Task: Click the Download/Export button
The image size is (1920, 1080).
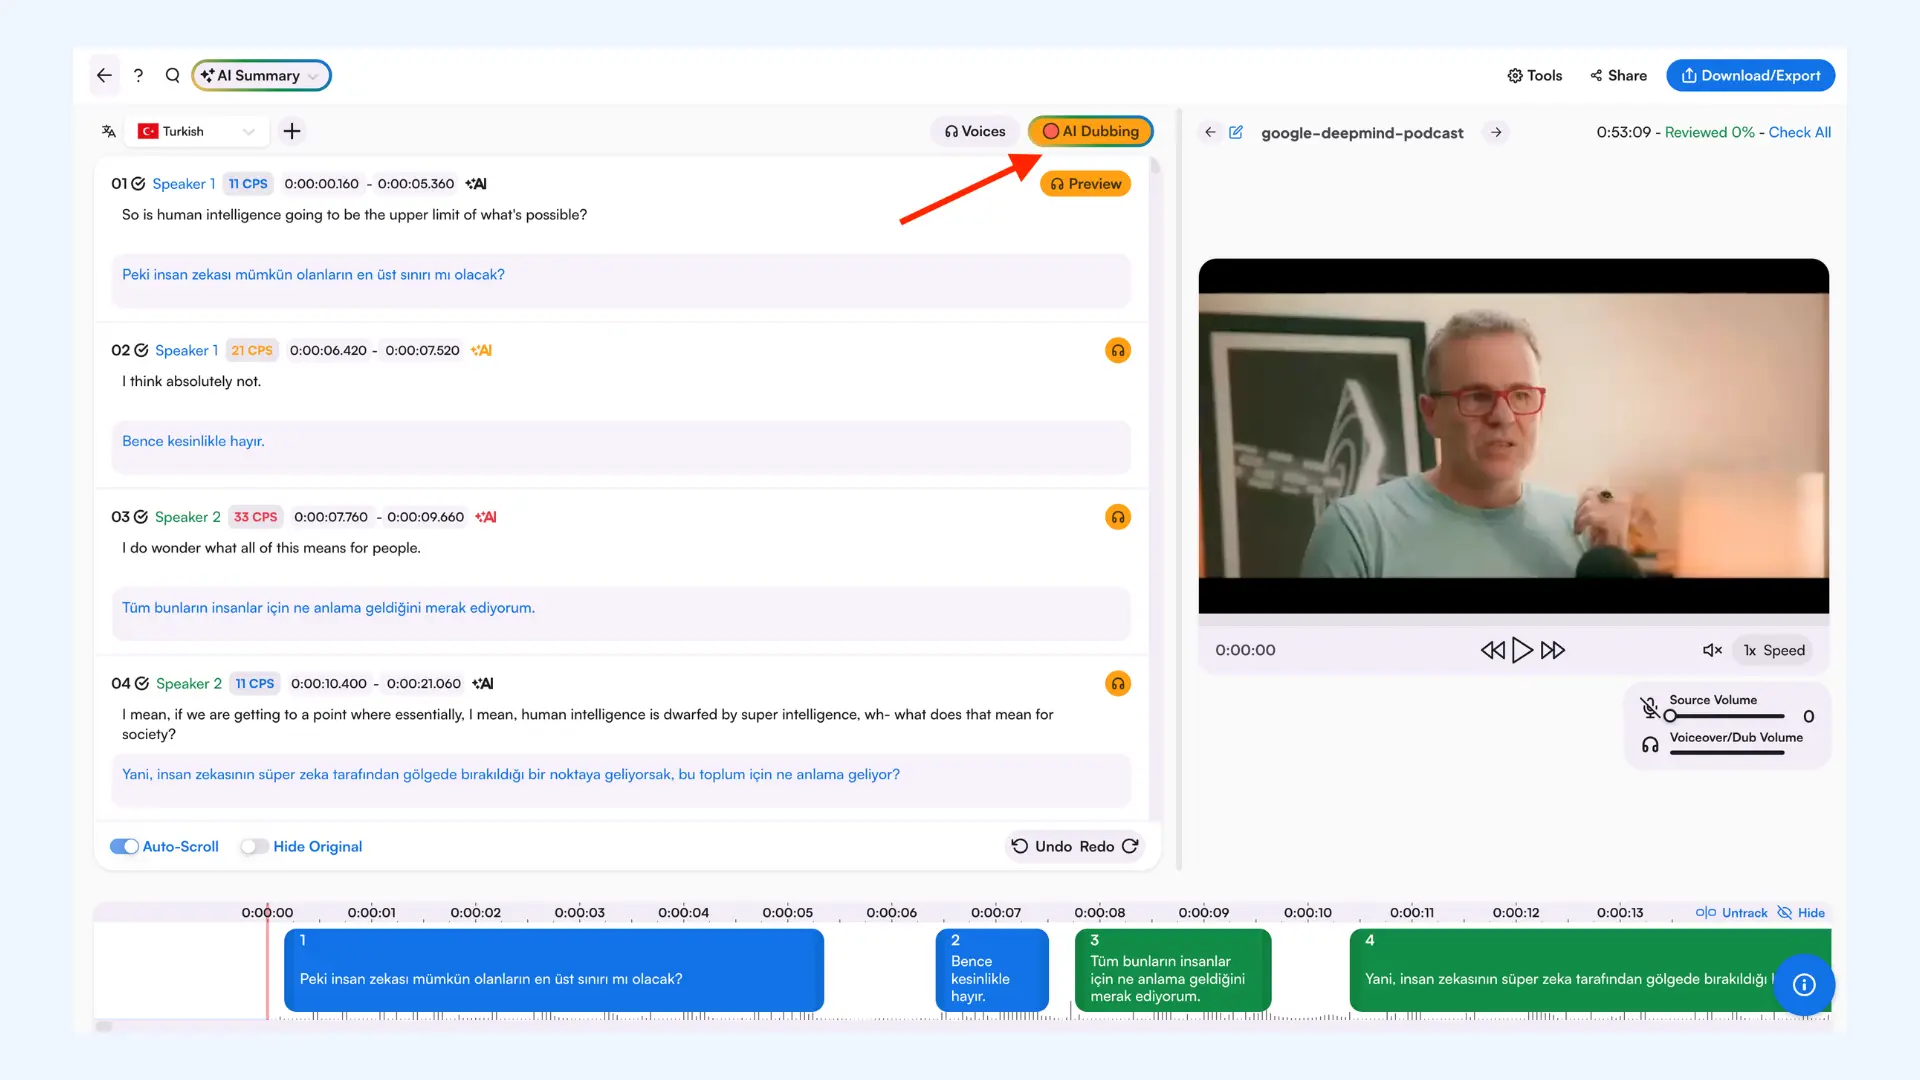Action: click(1750, 75)
